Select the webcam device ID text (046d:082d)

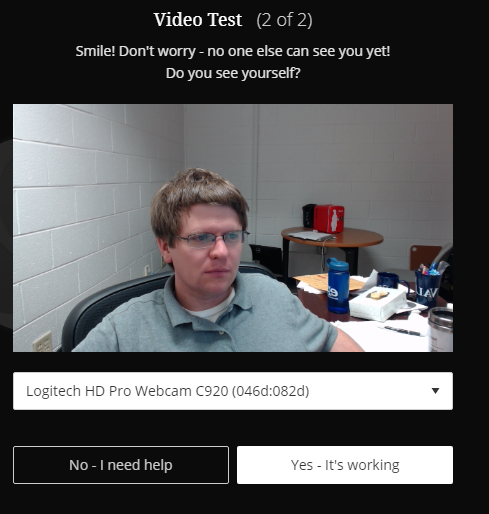[x=270, y=391]
